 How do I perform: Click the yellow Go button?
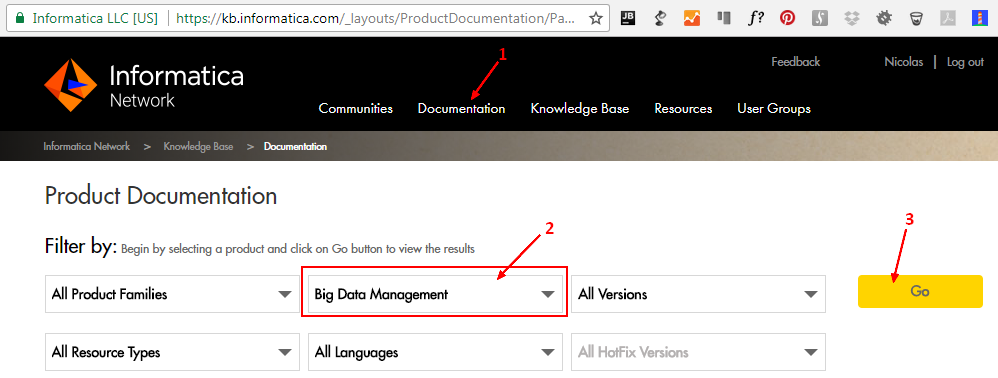pyautogui.click(x=920, y=291)
